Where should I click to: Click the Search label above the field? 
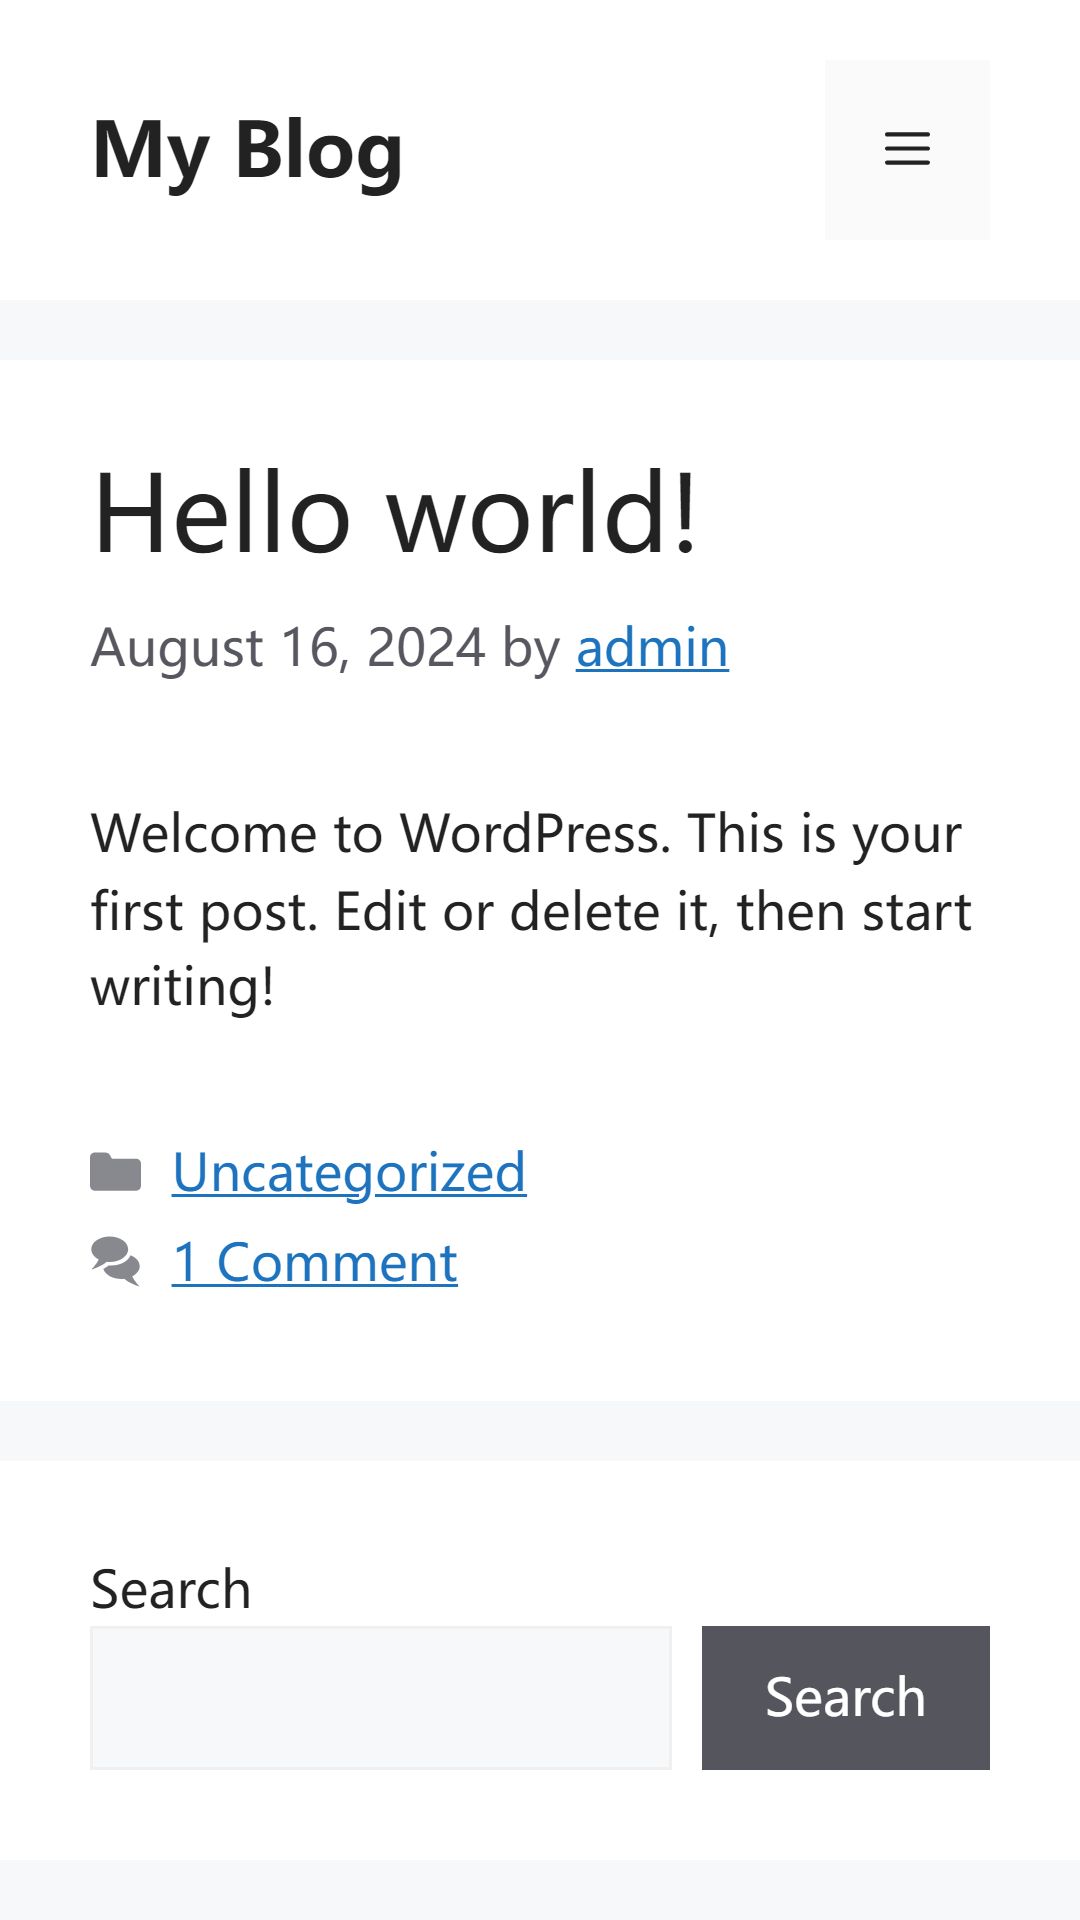[171, 1589]
